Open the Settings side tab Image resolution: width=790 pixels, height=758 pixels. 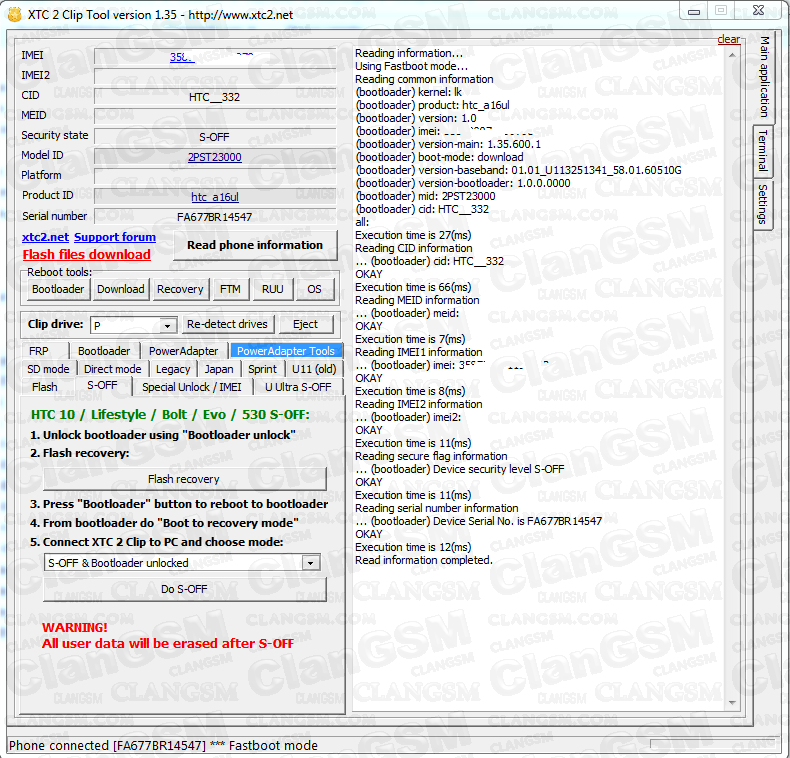pos(763,204)
